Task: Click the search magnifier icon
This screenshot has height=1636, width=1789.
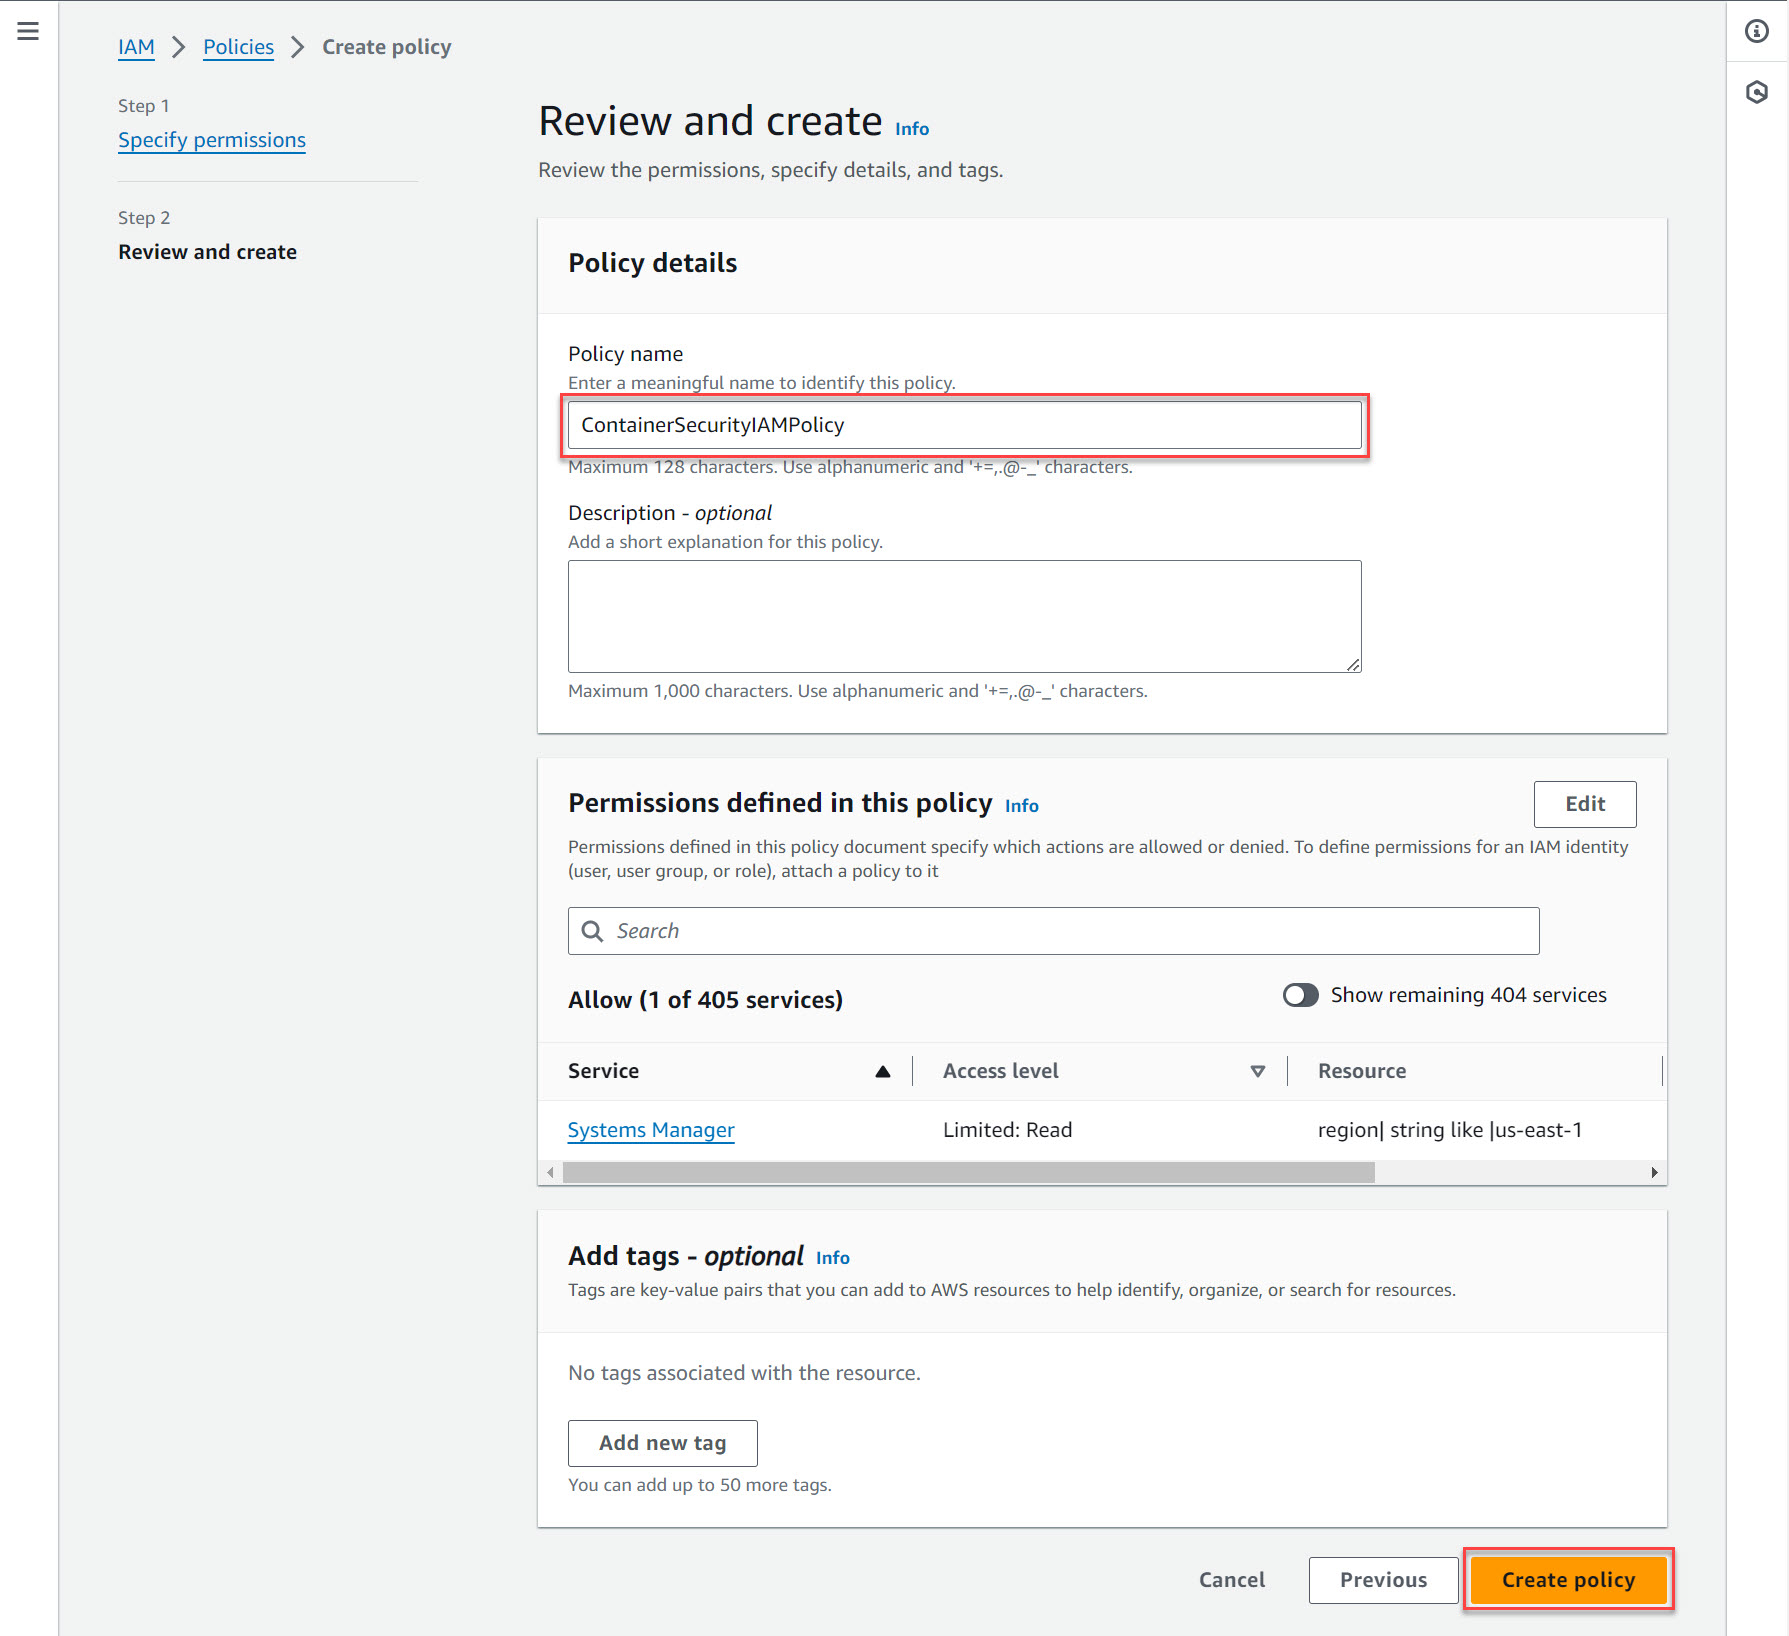Action: pos(593,931)
